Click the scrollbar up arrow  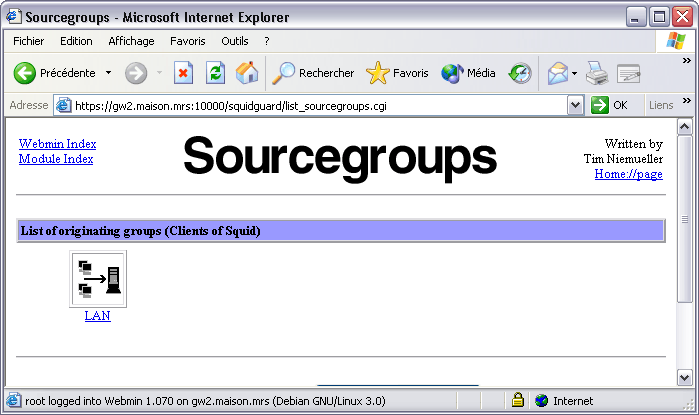click(685, 127)
